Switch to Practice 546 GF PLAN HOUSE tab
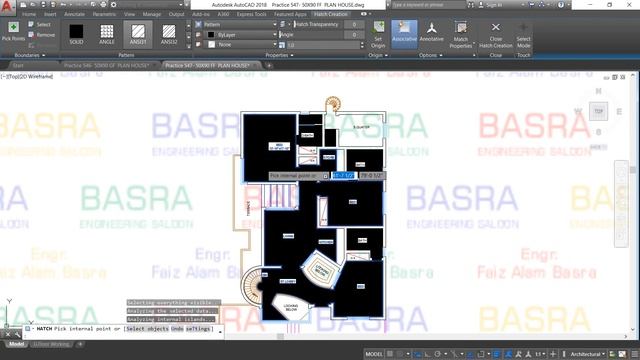This screenshot has height=360, width=640. (x=107, y=65)
